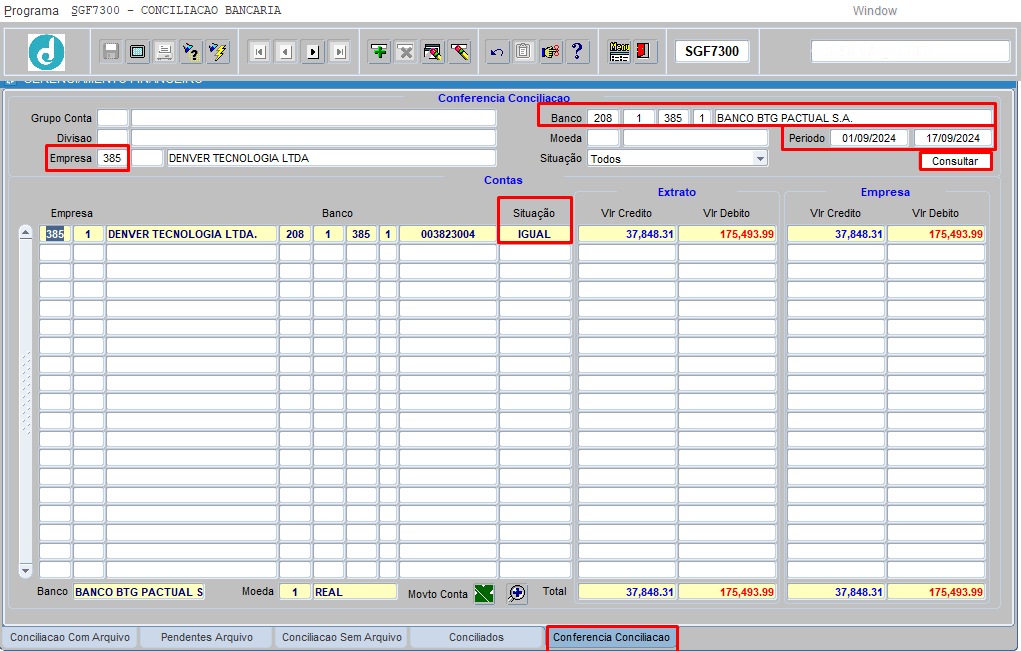Switch to Conciliacao Com Arquivo tab

tap(70, 637)
